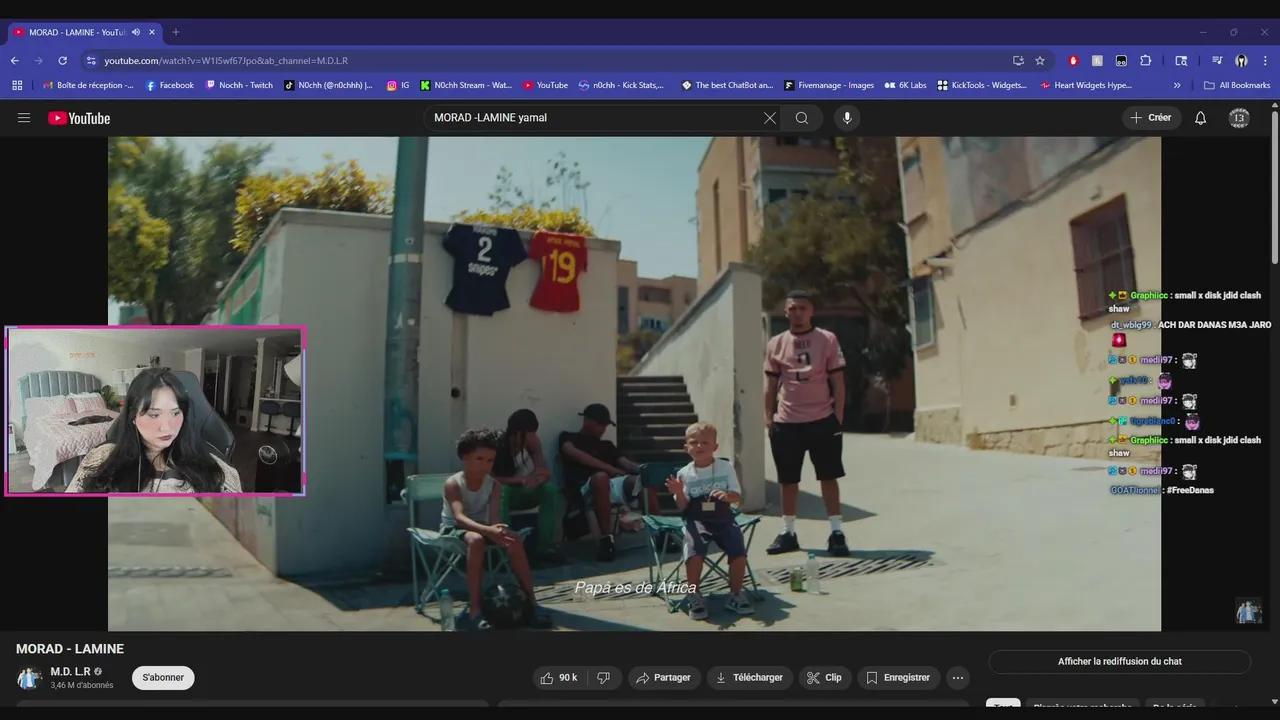Expand the hidden bookmarks chevron
The image size is (1280, 720).
(1177, 86)
